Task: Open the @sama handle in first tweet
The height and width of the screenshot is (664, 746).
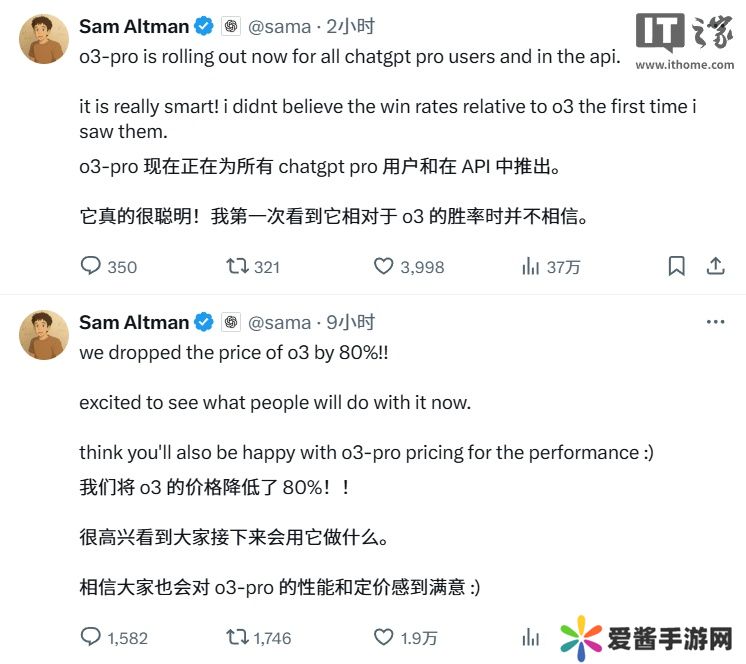Action: pyautogui.click(x=279, y=26)
